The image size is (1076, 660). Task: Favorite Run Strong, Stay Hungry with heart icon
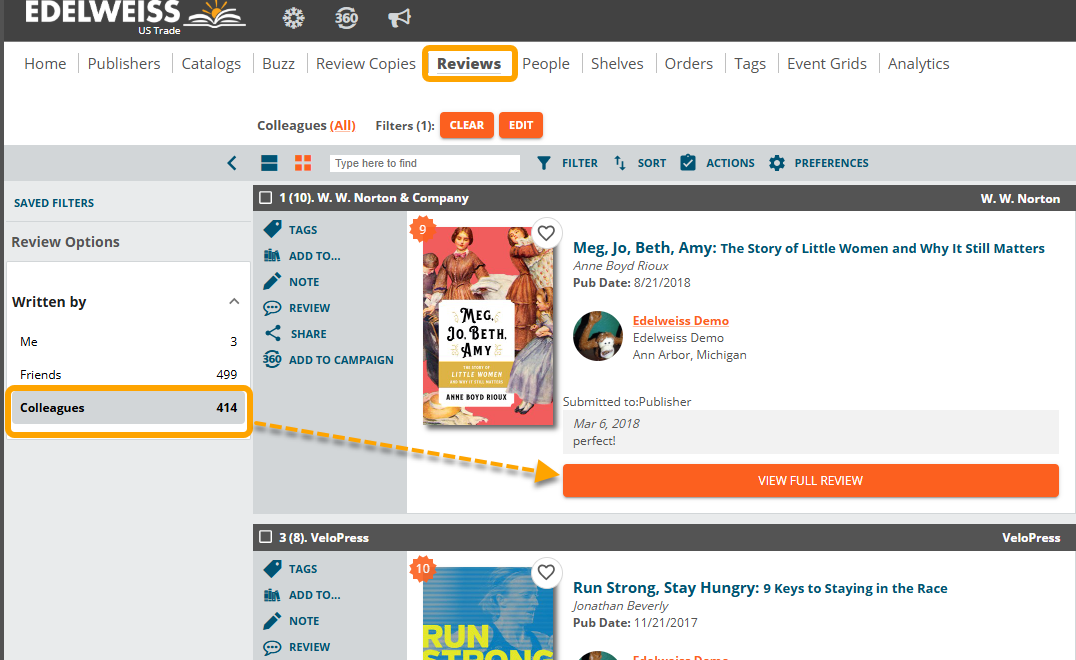click(546, 572)
